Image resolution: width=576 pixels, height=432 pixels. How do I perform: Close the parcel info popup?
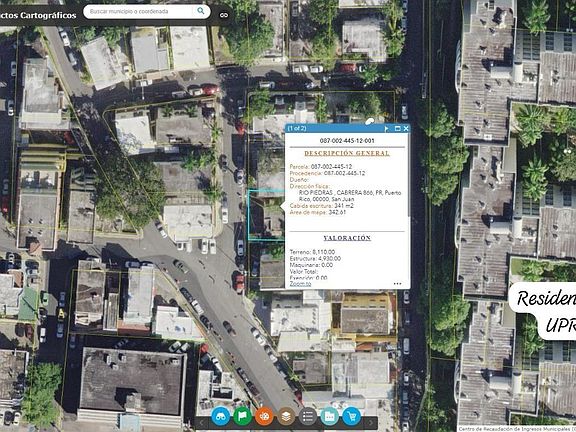(x=406, y=129)
